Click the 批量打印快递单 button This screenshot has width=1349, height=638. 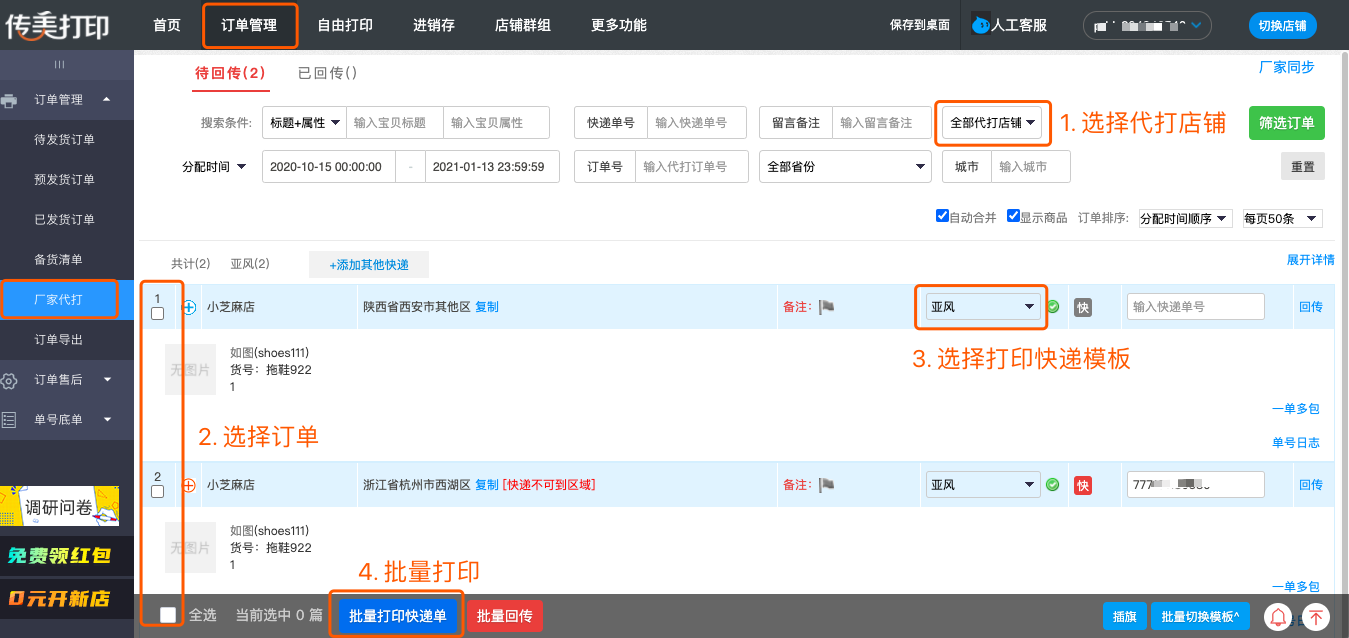point(398,616)
